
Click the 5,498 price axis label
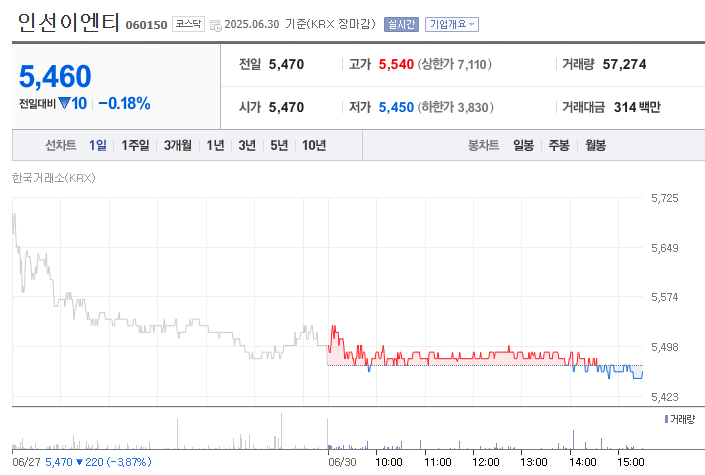tap(665, 347)
